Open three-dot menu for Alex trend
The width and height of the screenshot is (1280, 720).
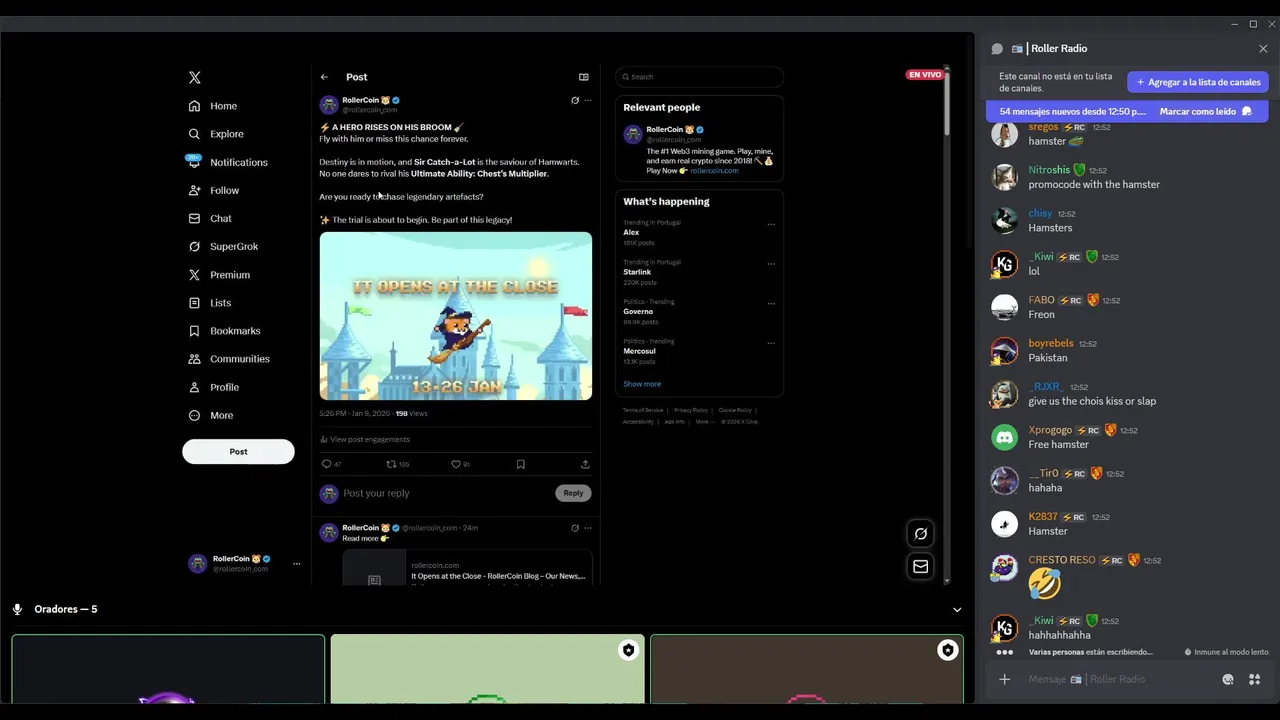pos(771,224)
